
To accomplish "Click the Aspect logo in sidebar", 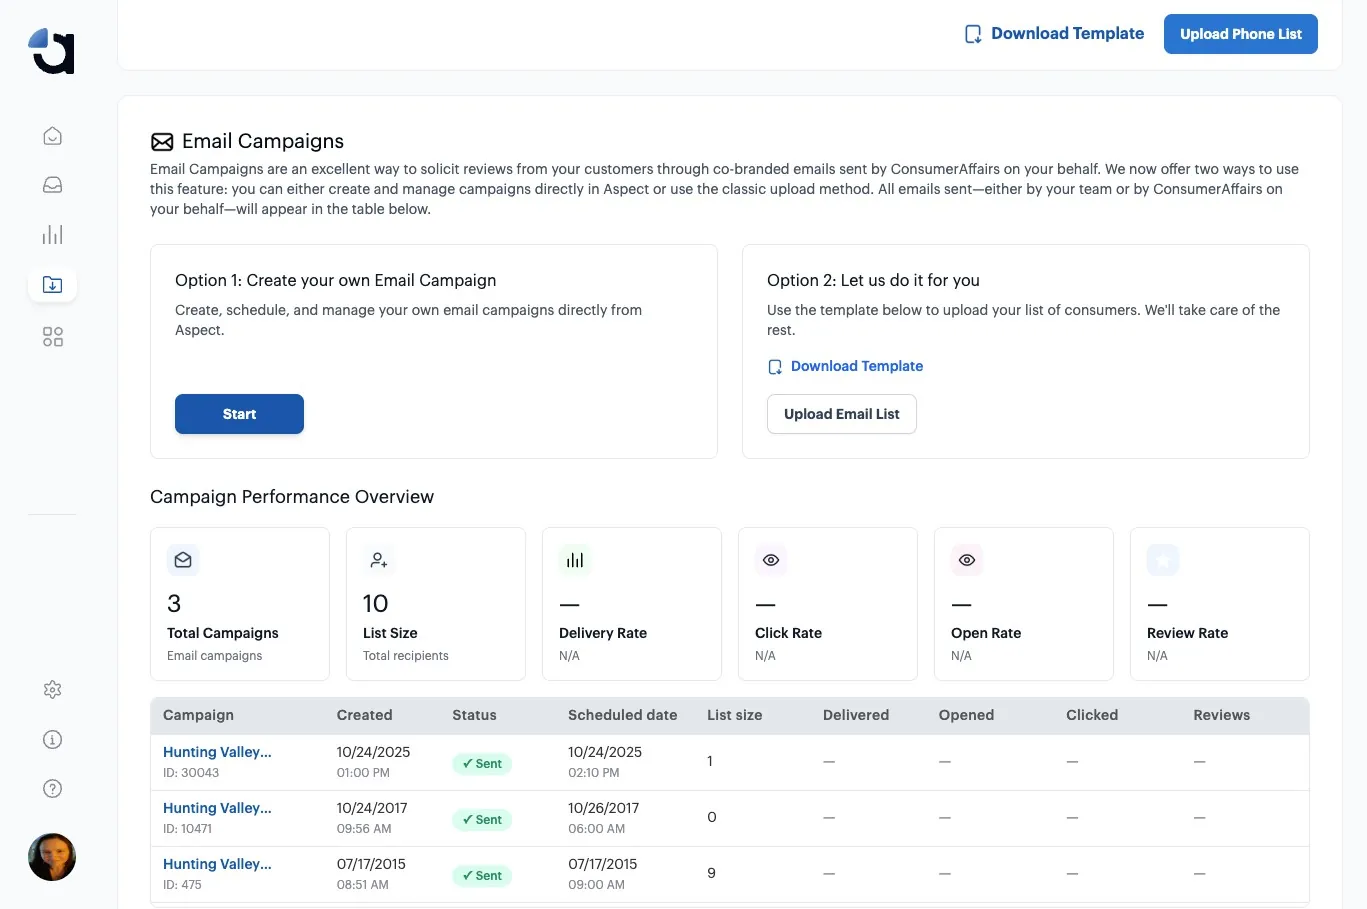I will tap(52, 51).
